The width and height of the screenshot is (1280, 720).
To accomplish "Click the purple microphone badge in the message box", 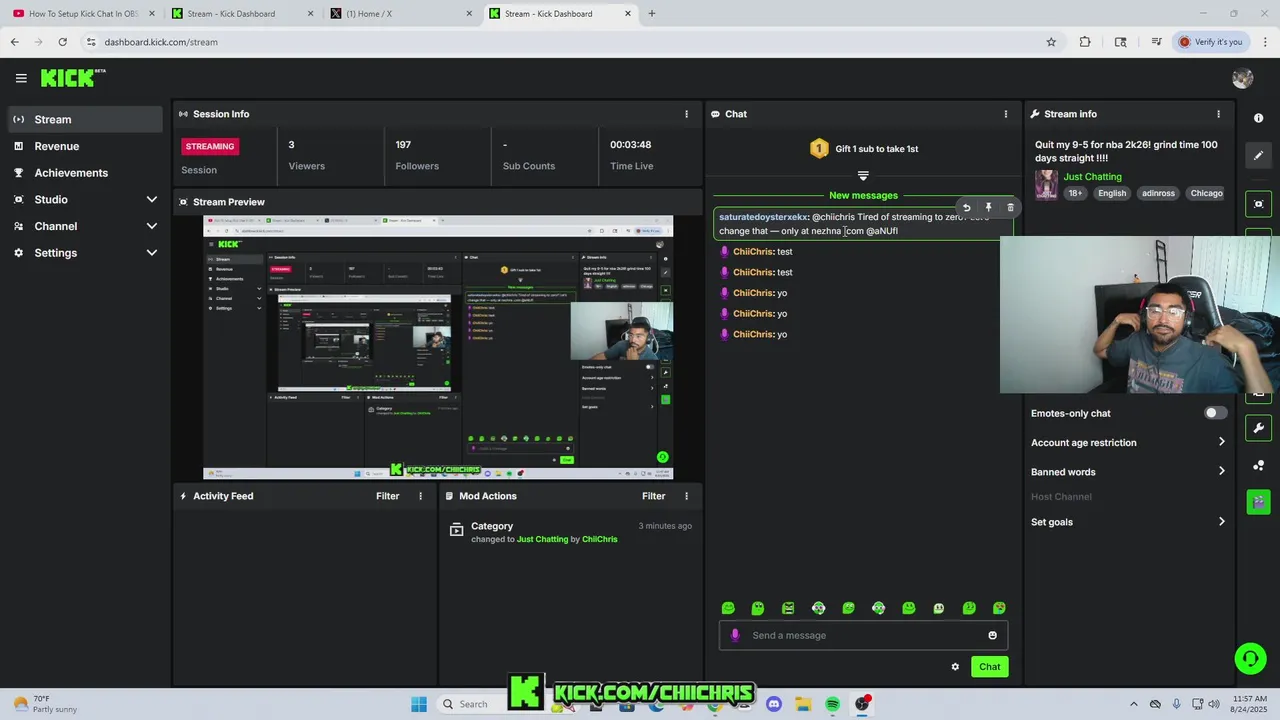I will [735, 635].
